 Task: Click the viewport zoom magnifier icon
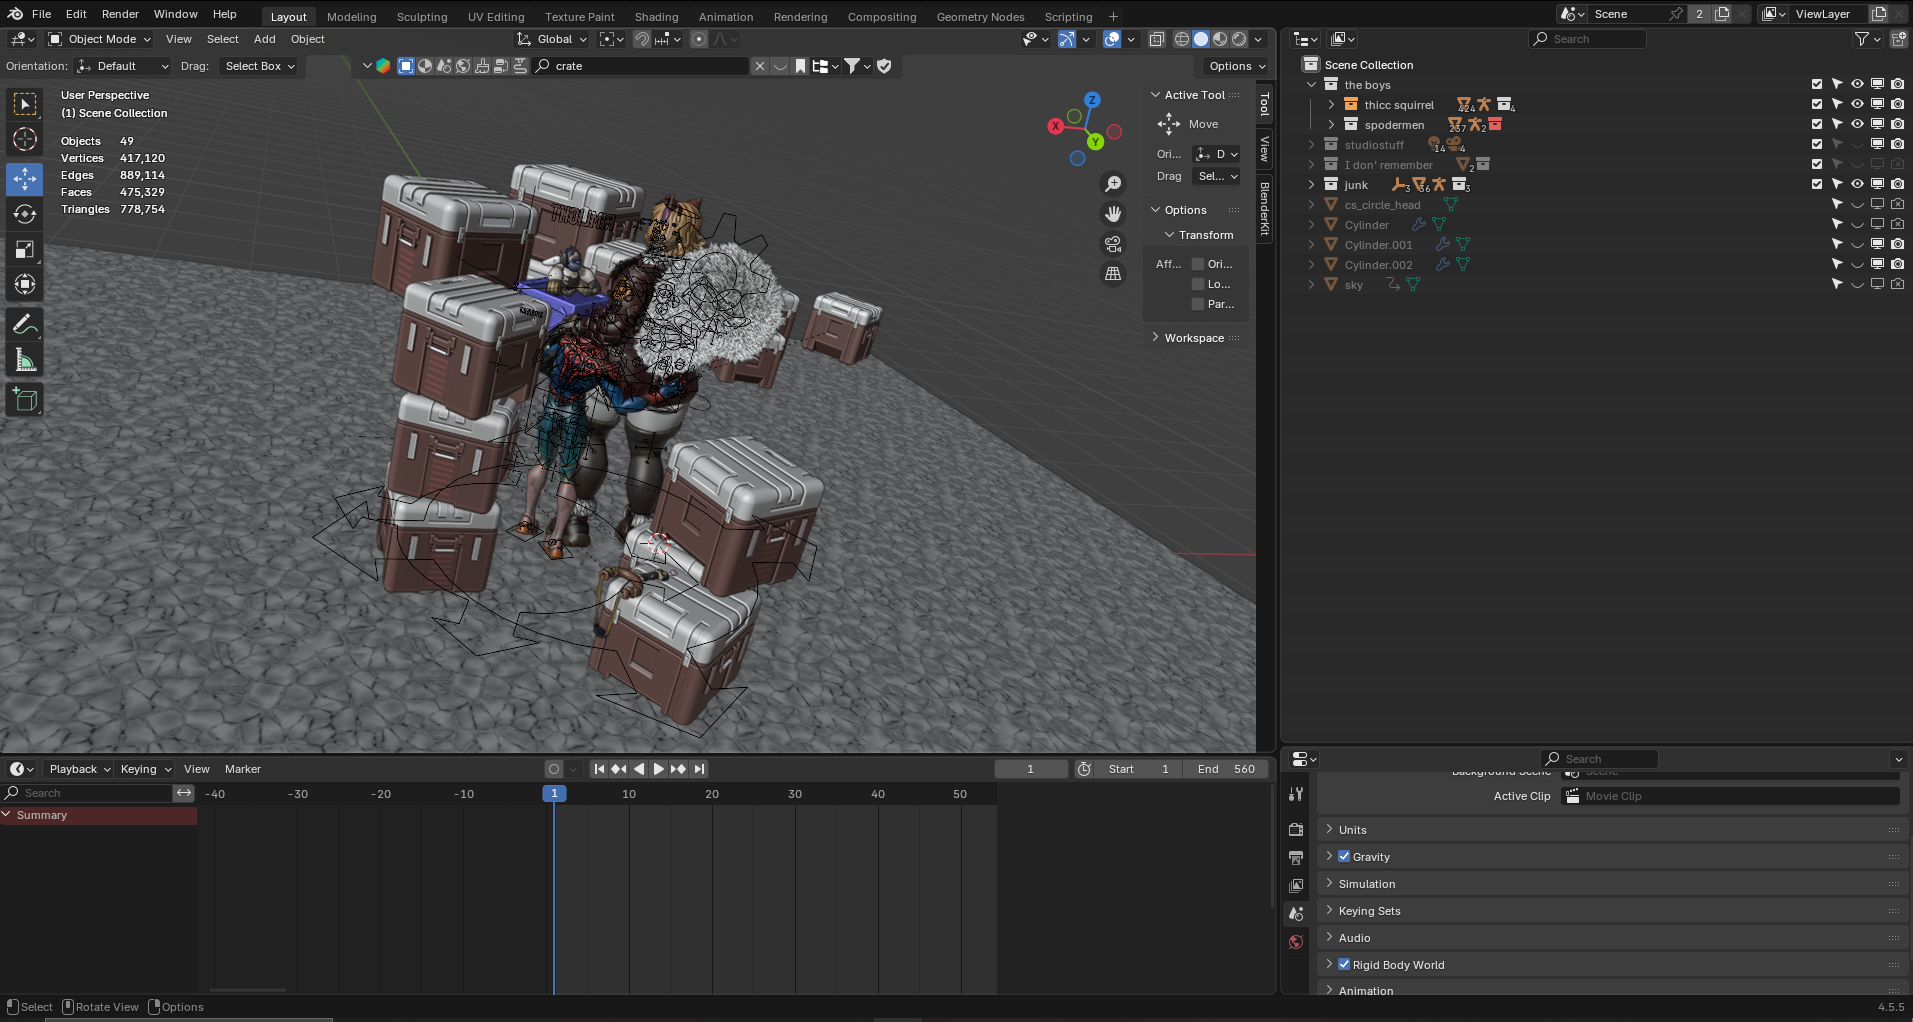click(1113, 184)
